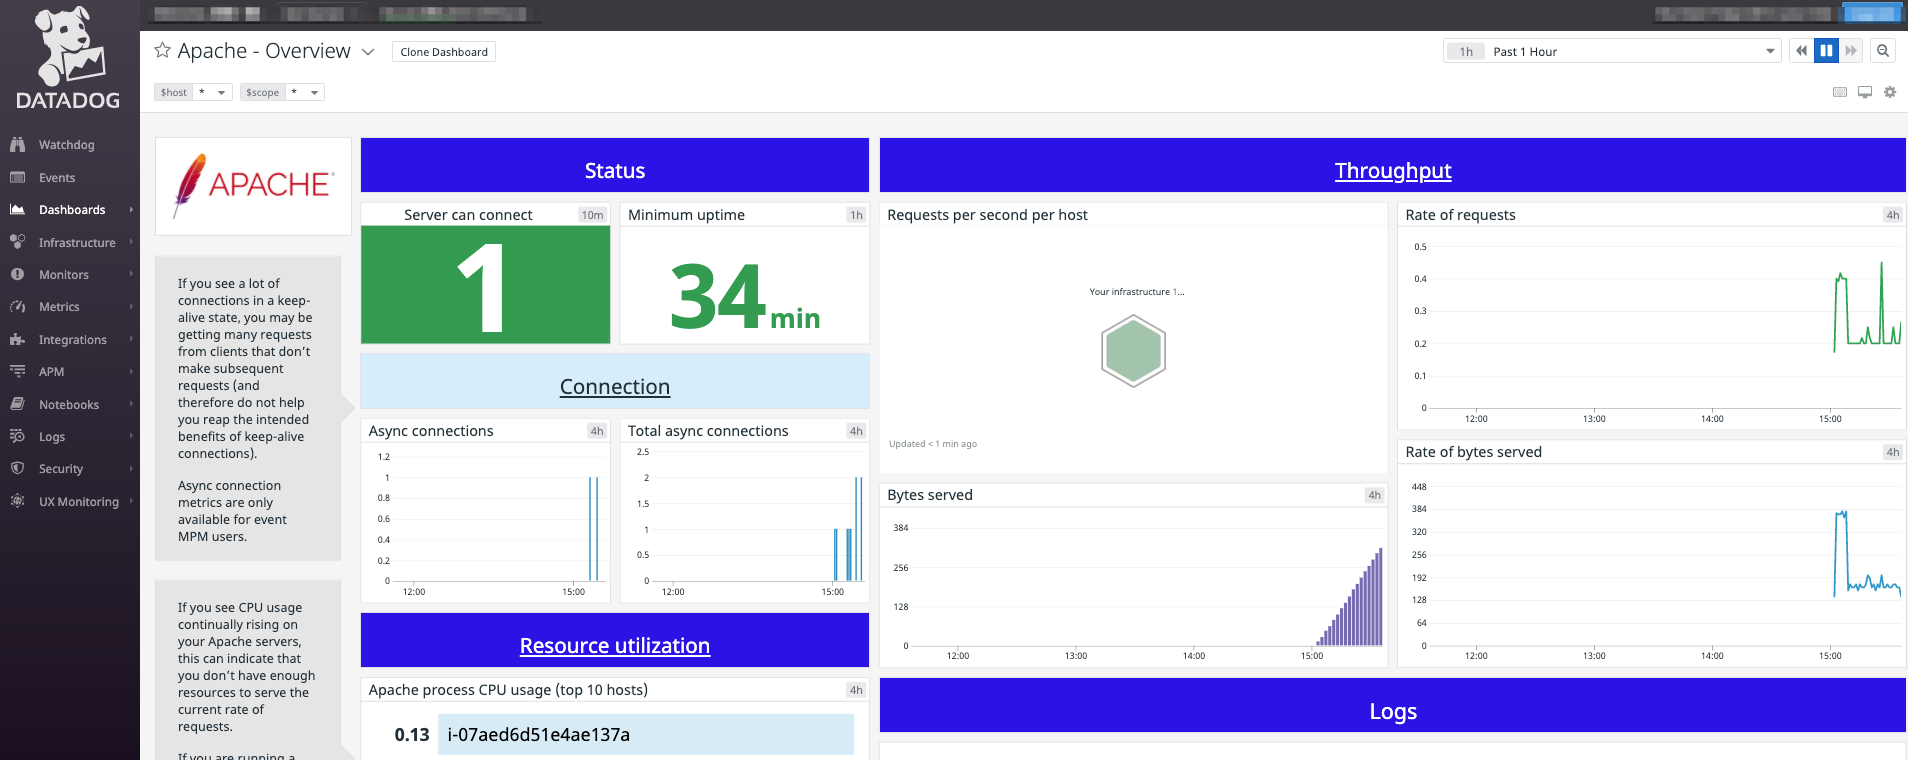Click the magnifier search icon
Viewport: 1908px width, 760px height.
1883,51
